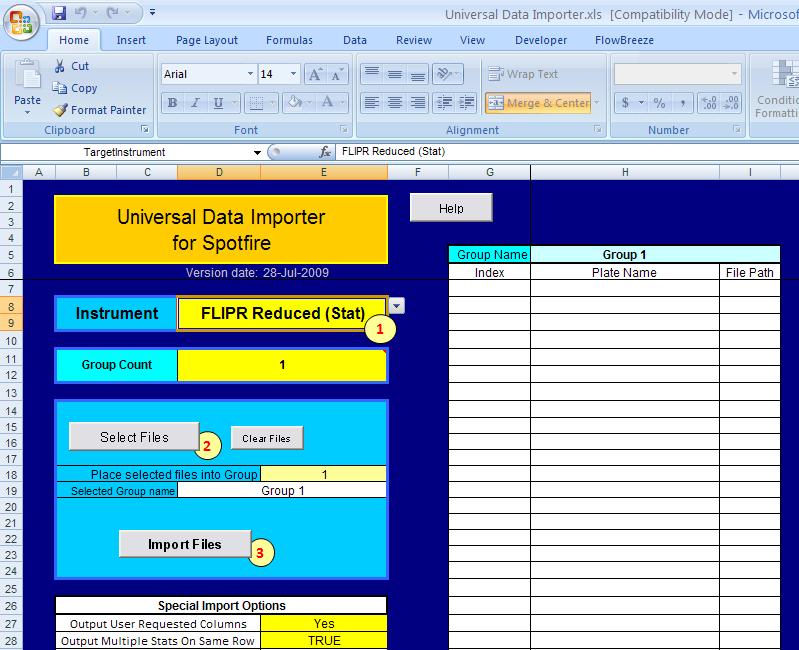The height and width of the screenshot is (650, 799).
Task: Open the Customize Quick Access Toolbar arrow
Action: coord(152,12)
